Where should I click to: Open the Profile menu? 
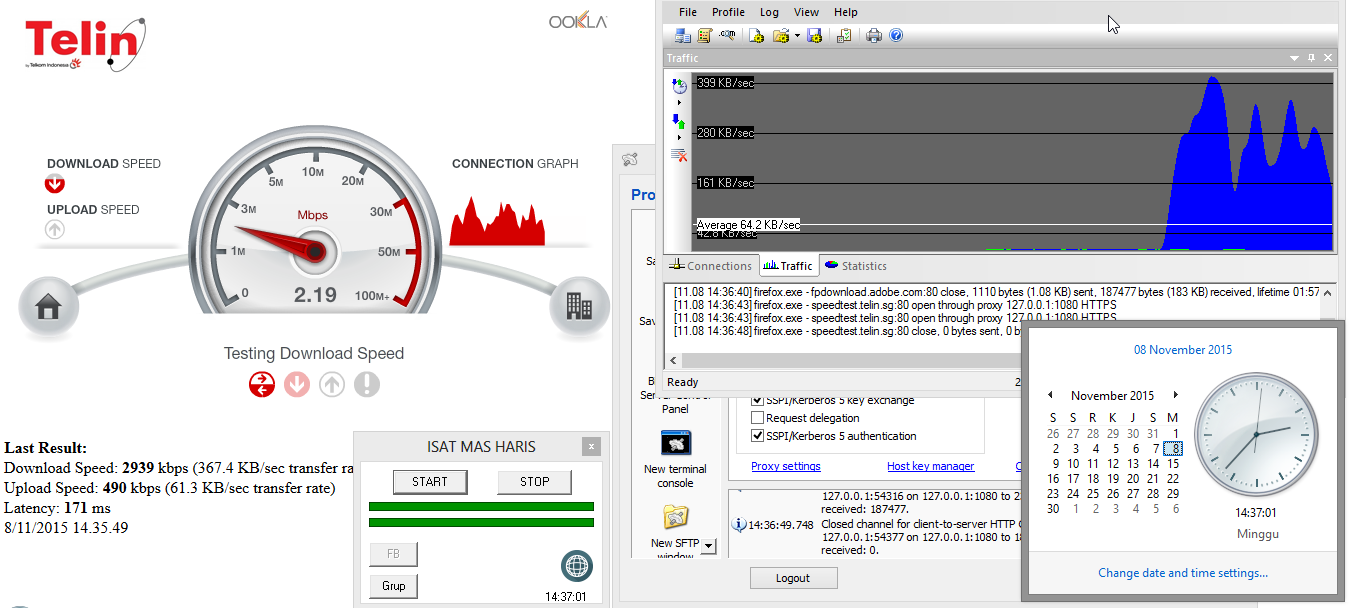pos(728,12)
